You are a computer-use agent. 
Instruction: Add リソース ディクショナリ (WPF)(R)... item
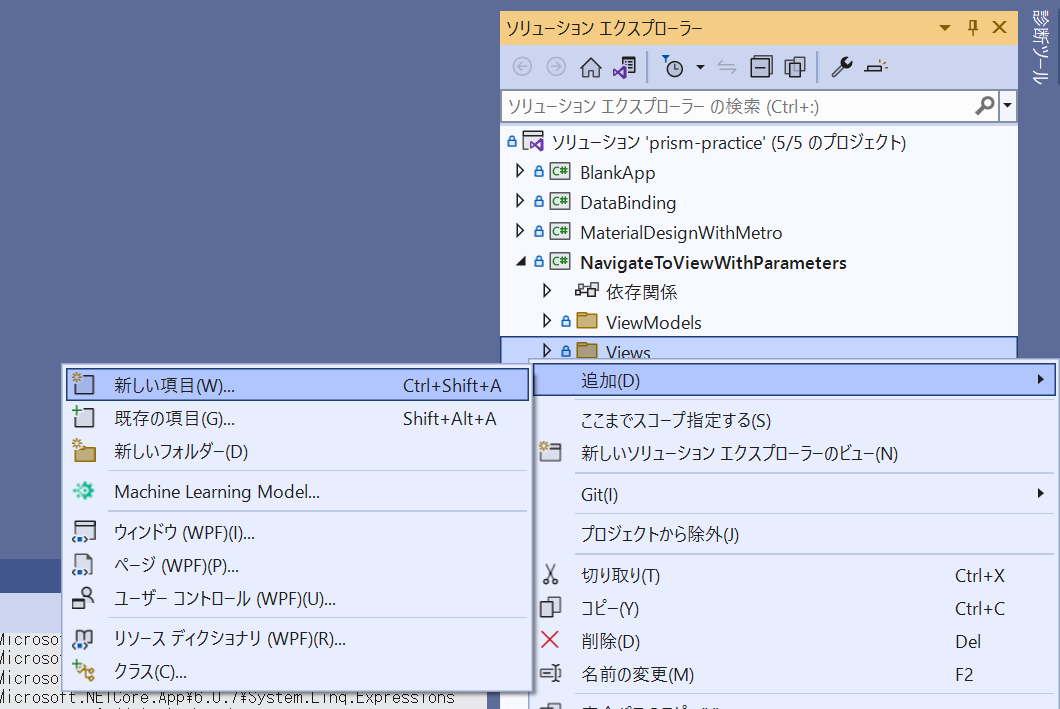point(297,639)
